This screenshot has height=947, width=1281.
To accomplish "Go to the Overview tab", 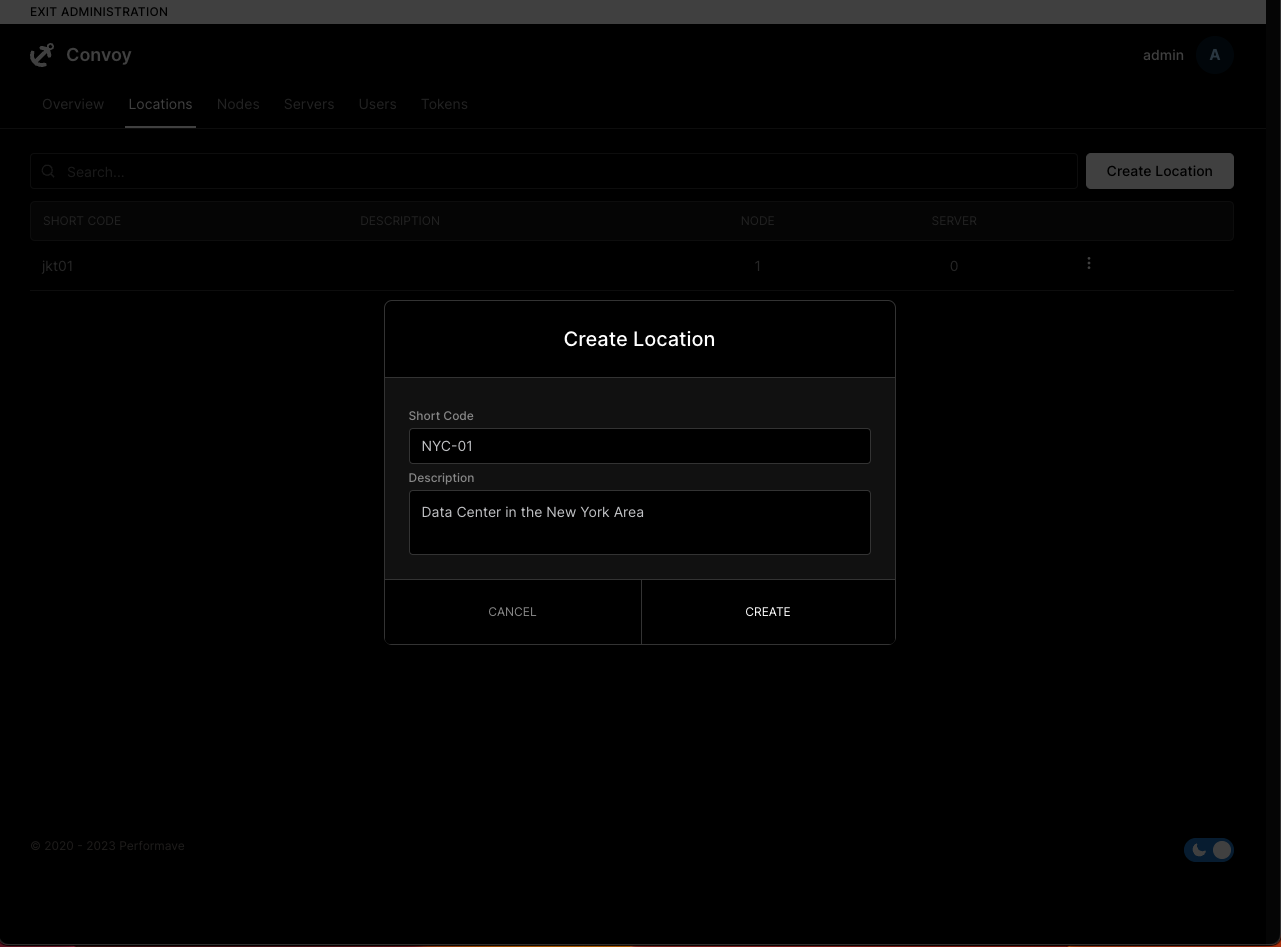I will (x=72, y=104).
